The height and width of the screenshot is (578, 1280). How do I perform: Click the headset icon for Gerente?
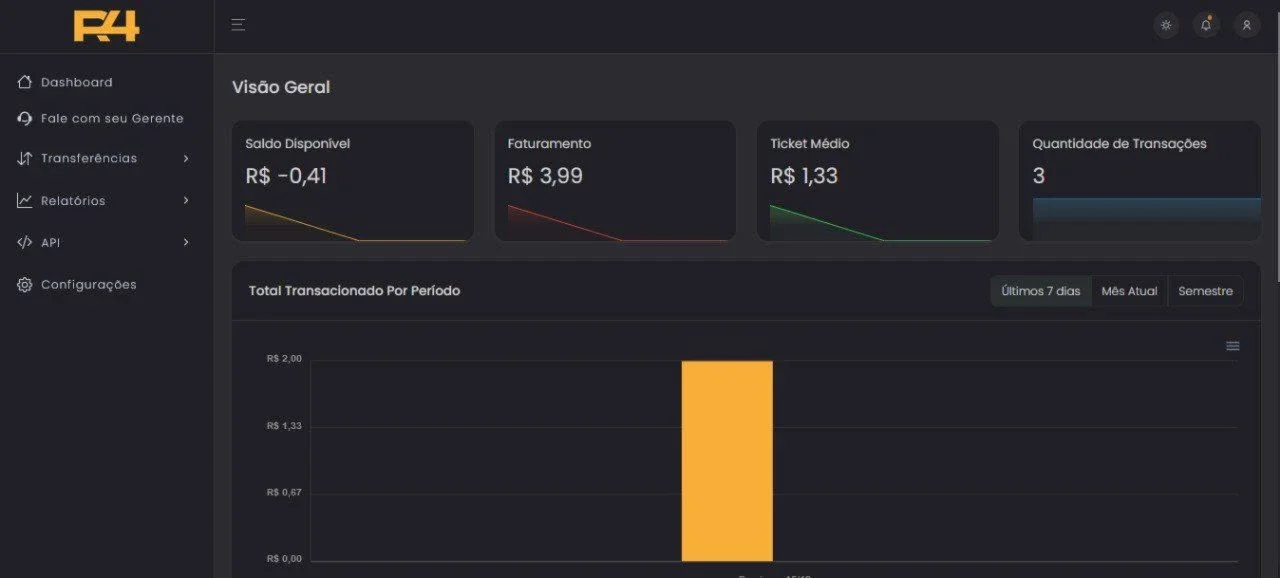pyautogui.click(x=25, y=118)
